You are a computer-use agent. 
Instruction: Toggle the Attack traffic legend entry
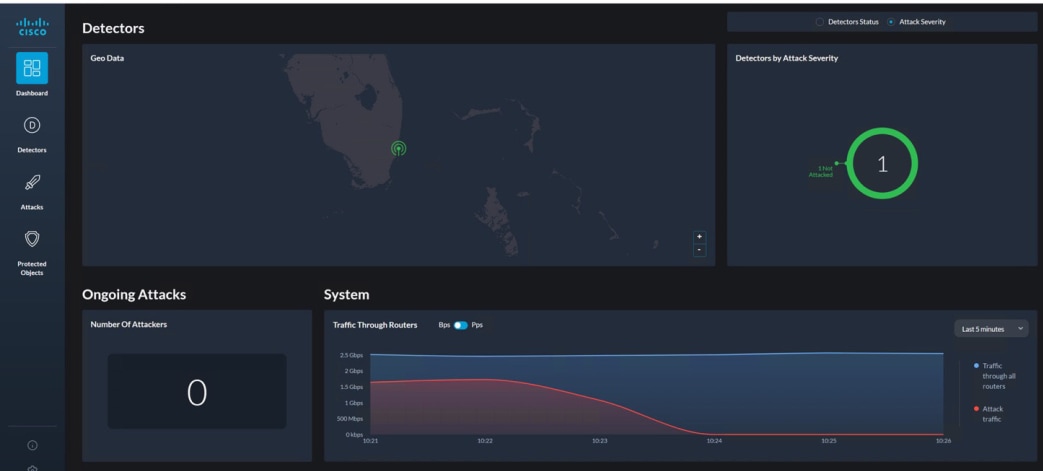pos(989,414)
